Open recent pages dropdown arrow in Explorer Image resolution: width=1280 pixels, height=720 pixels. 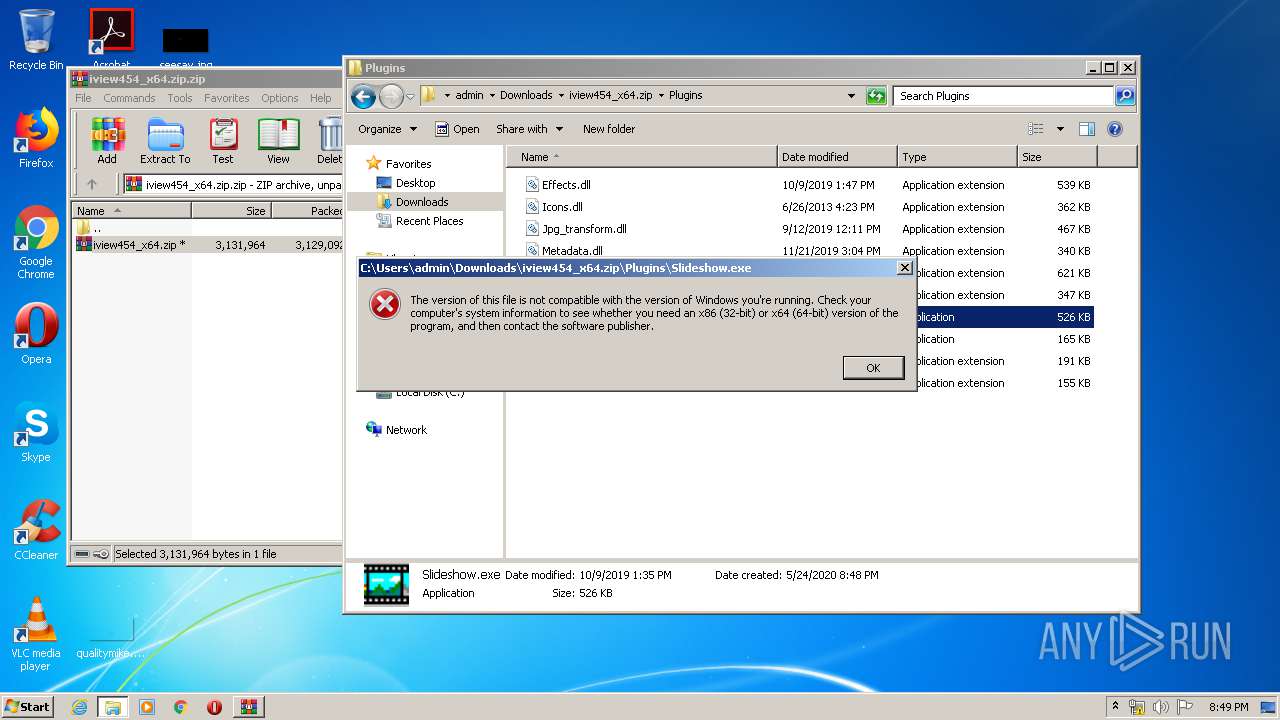pyautogui.click(x=410, y=97)
